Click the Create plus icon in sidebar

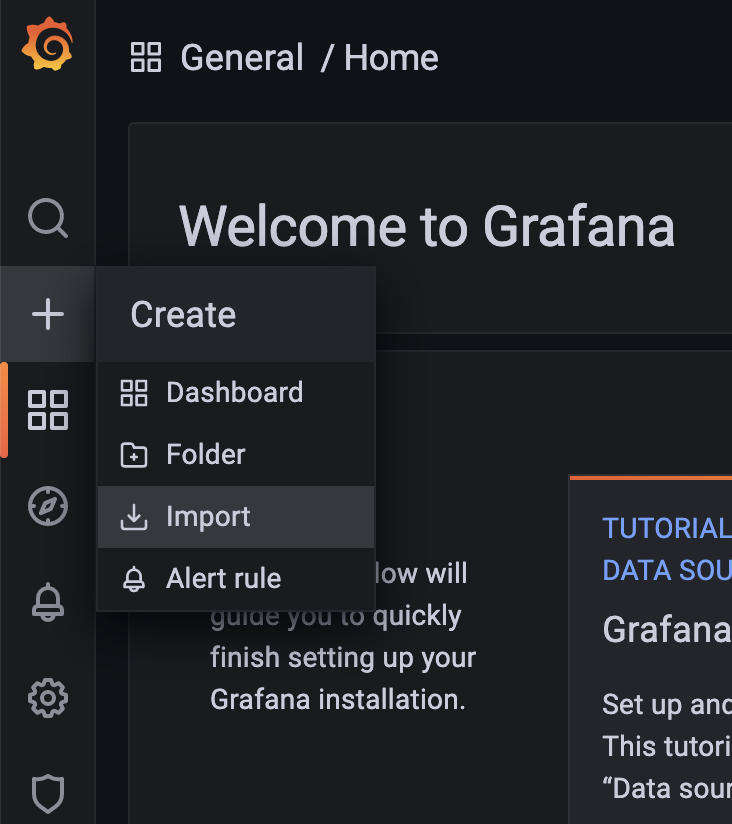coord(48,314)
